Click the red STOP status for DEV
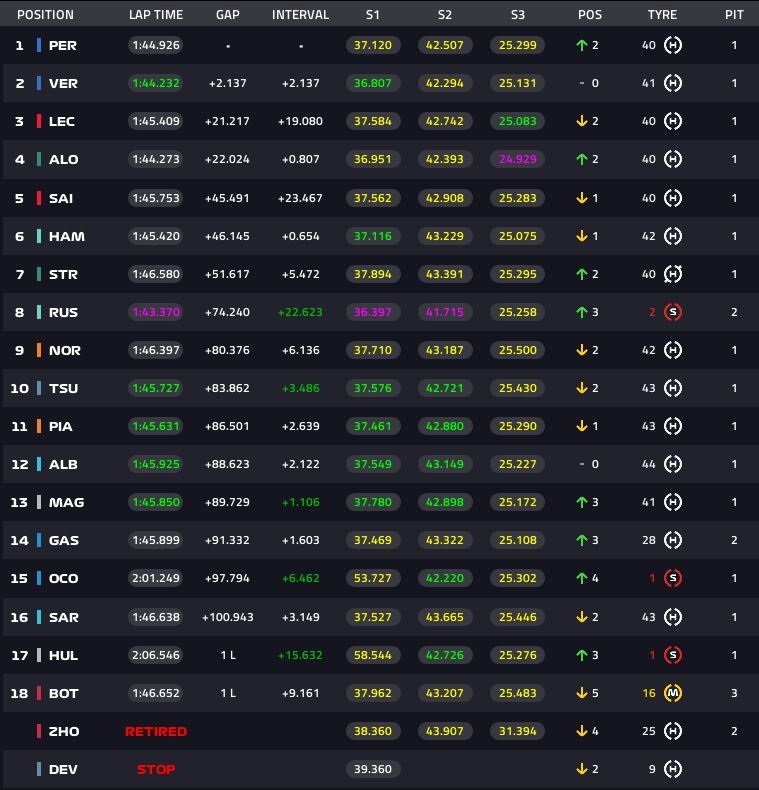 155,769
